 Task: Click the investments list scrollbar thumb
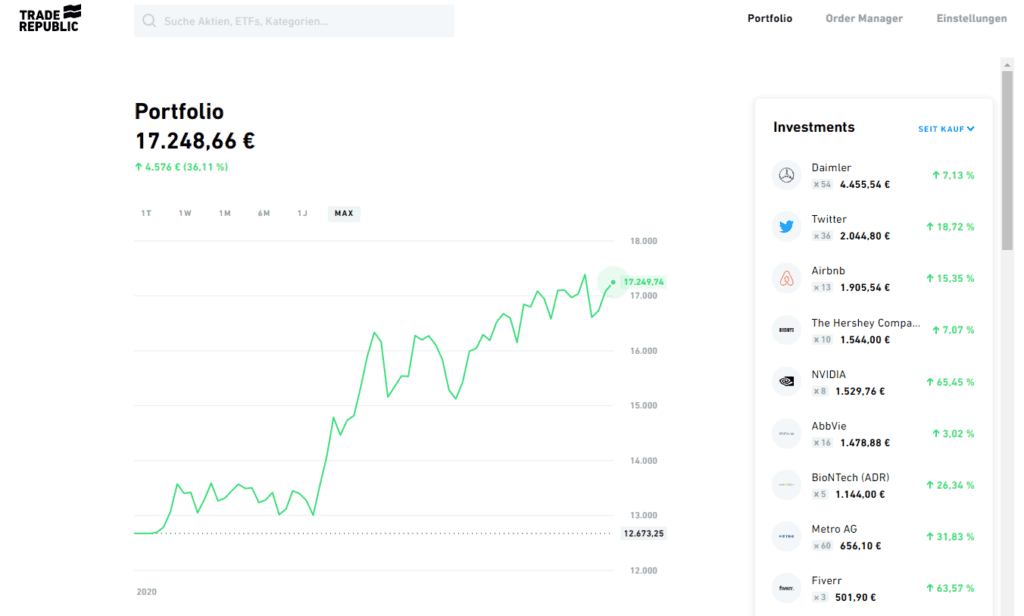(x=1007, y=160)
